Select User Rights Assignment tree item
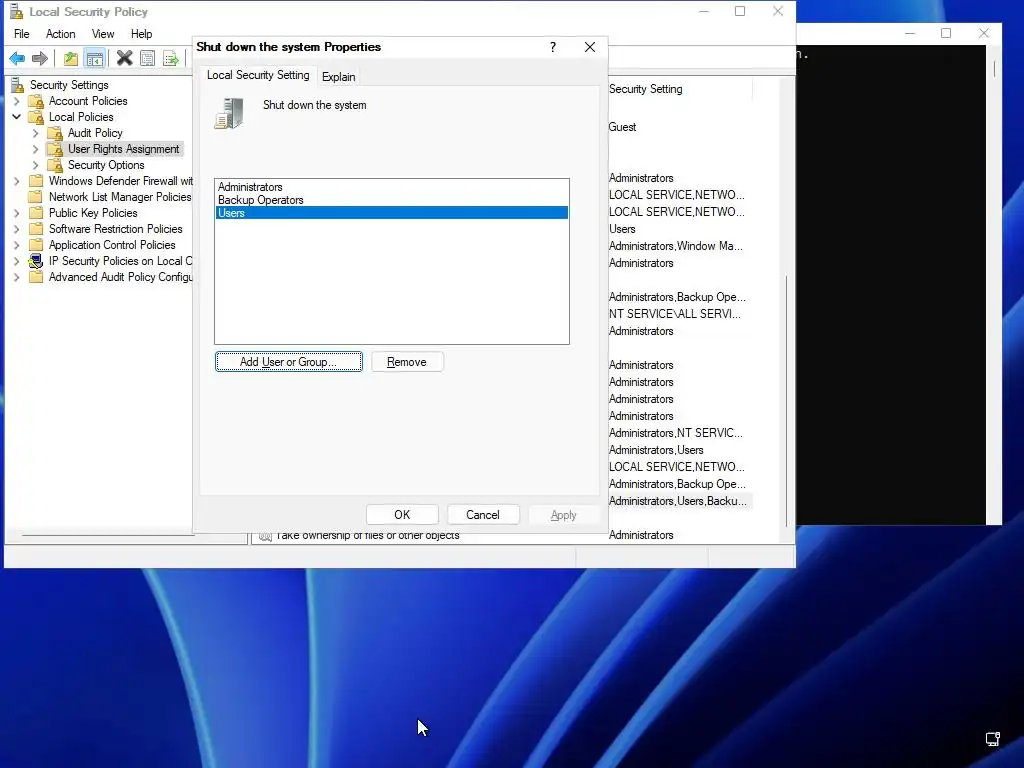This screenshot has width=1024, height=768. tap(123, 149)
